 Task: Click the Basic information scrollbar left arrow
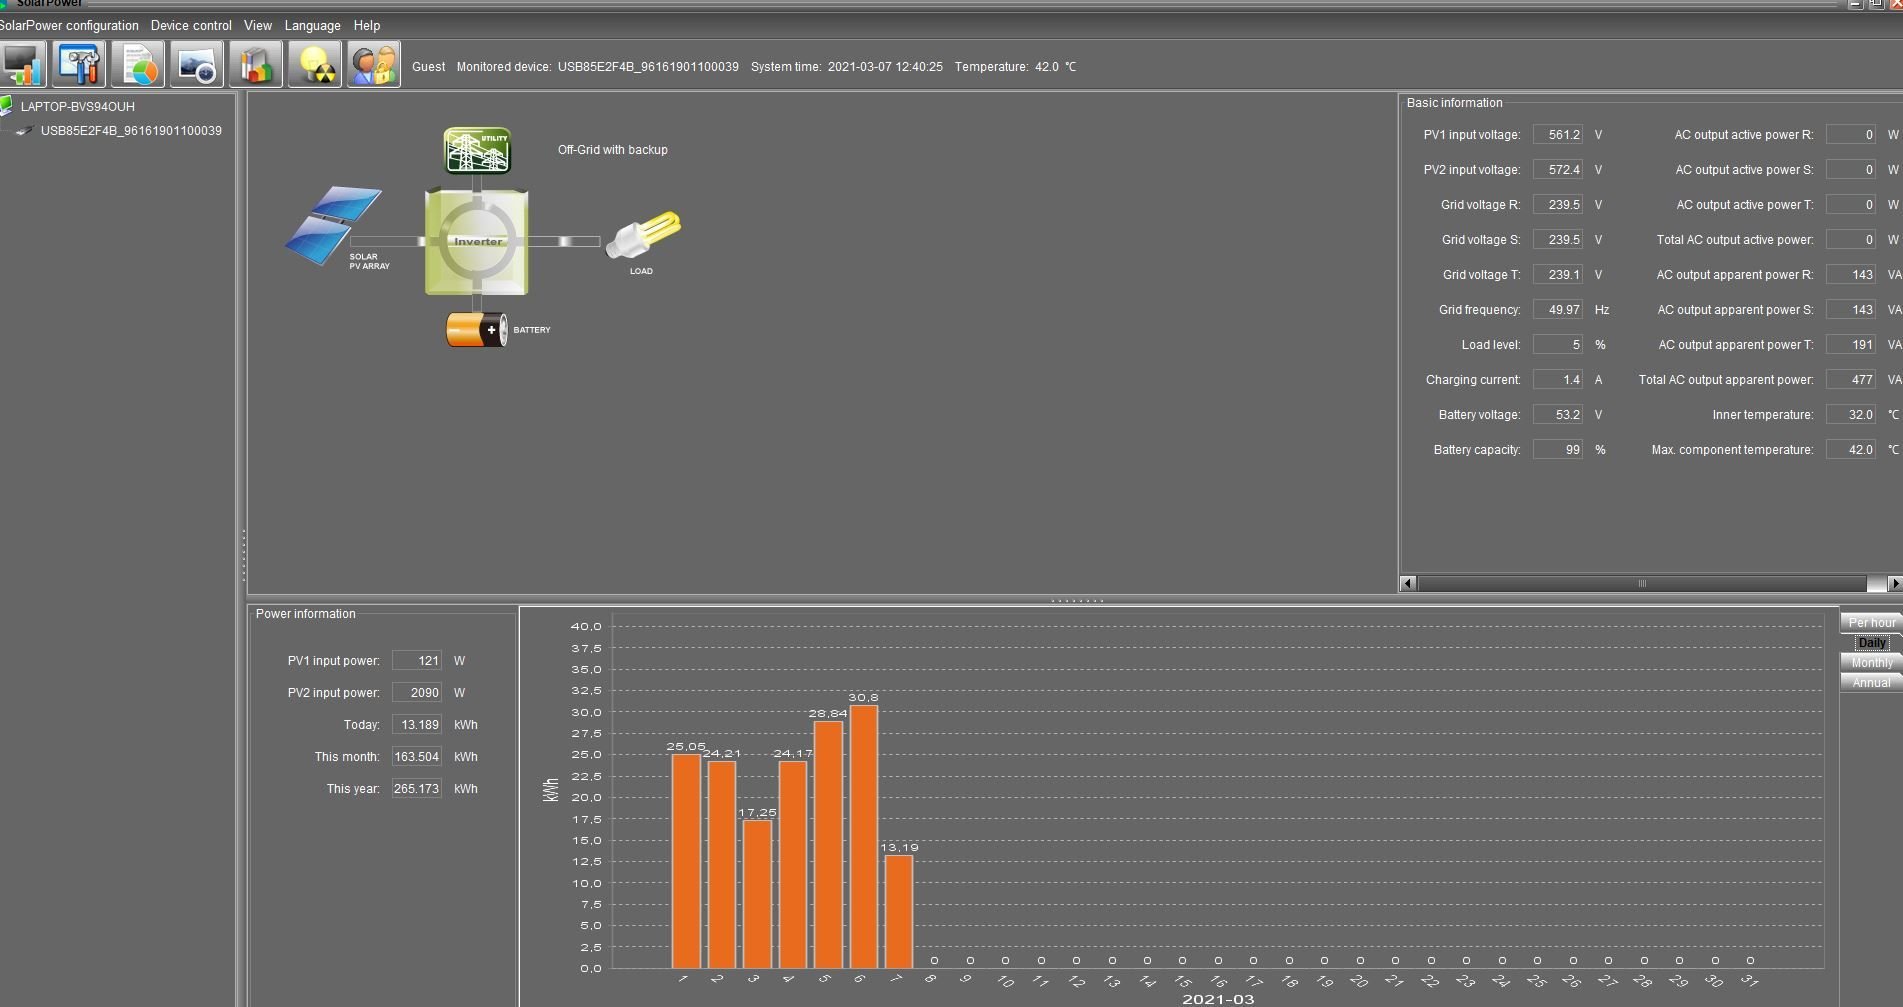1408,583
